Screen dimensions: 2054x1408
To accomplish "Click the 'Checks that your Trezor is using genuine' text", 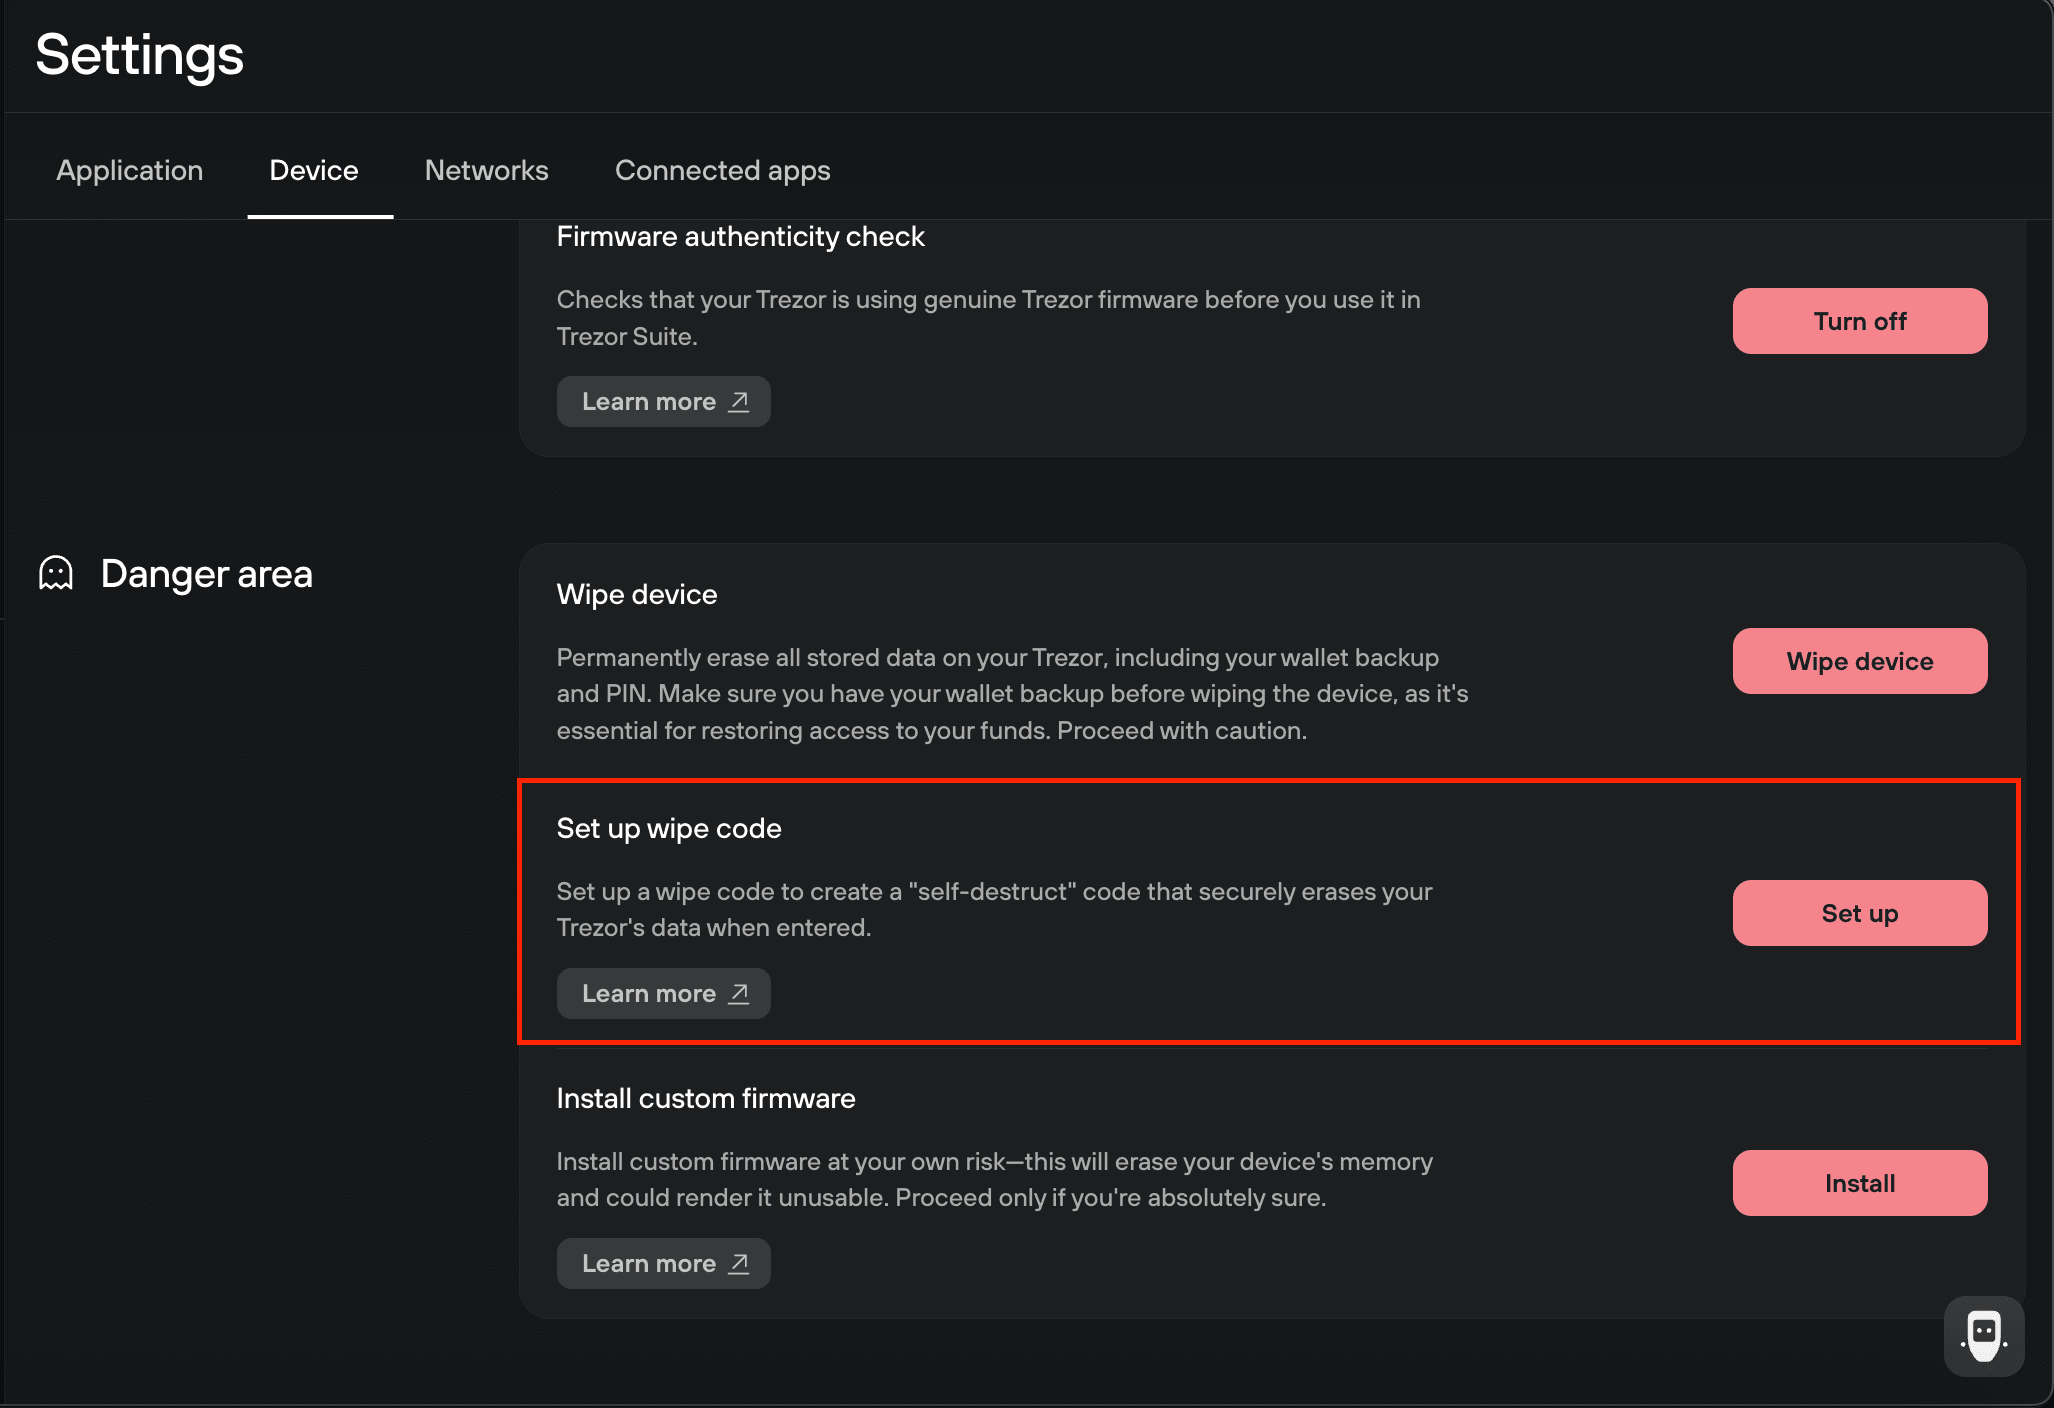I will (989, 318).
